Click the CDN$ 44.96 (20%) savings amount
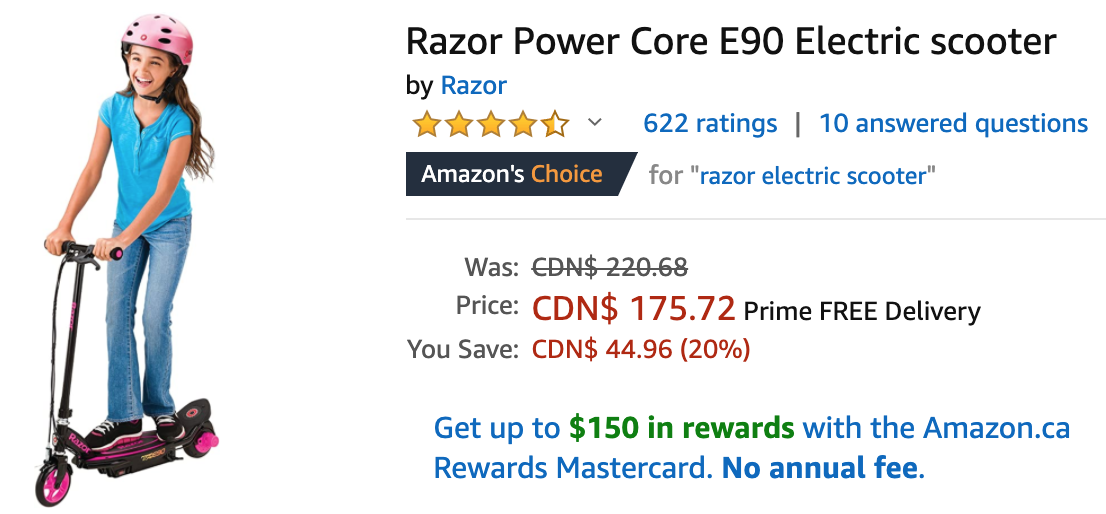Viewport: 1106px width, 514px height. coord(641,349)
